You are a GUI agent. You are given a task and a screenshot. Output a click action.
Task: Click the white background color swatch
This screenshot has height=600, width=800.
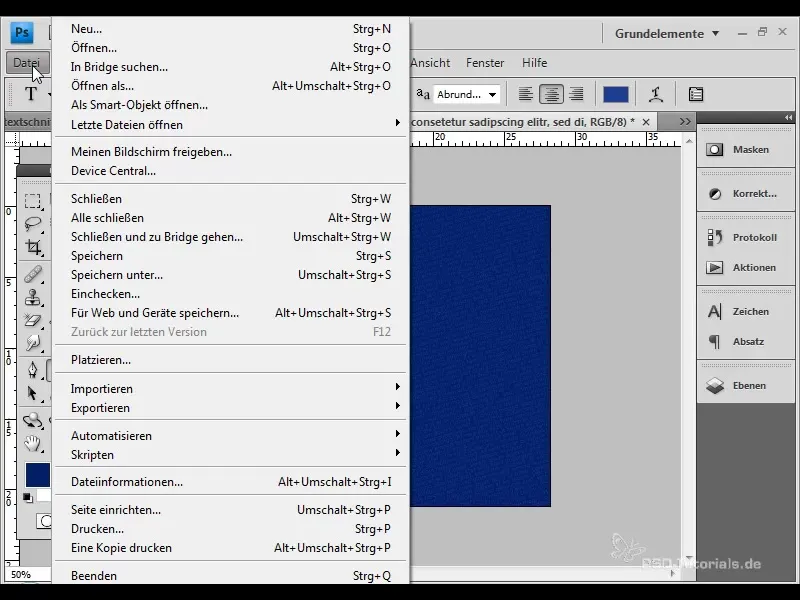coord(45,495)
